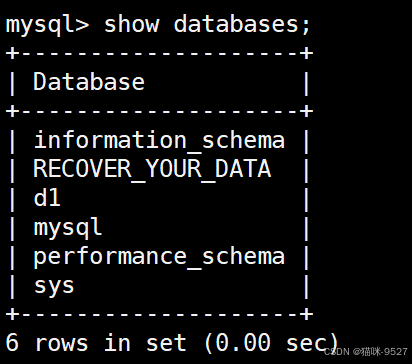Click the (0.00 sec) timing text
The width and height of the screenshot is (412, 364).
coord(271,343)
